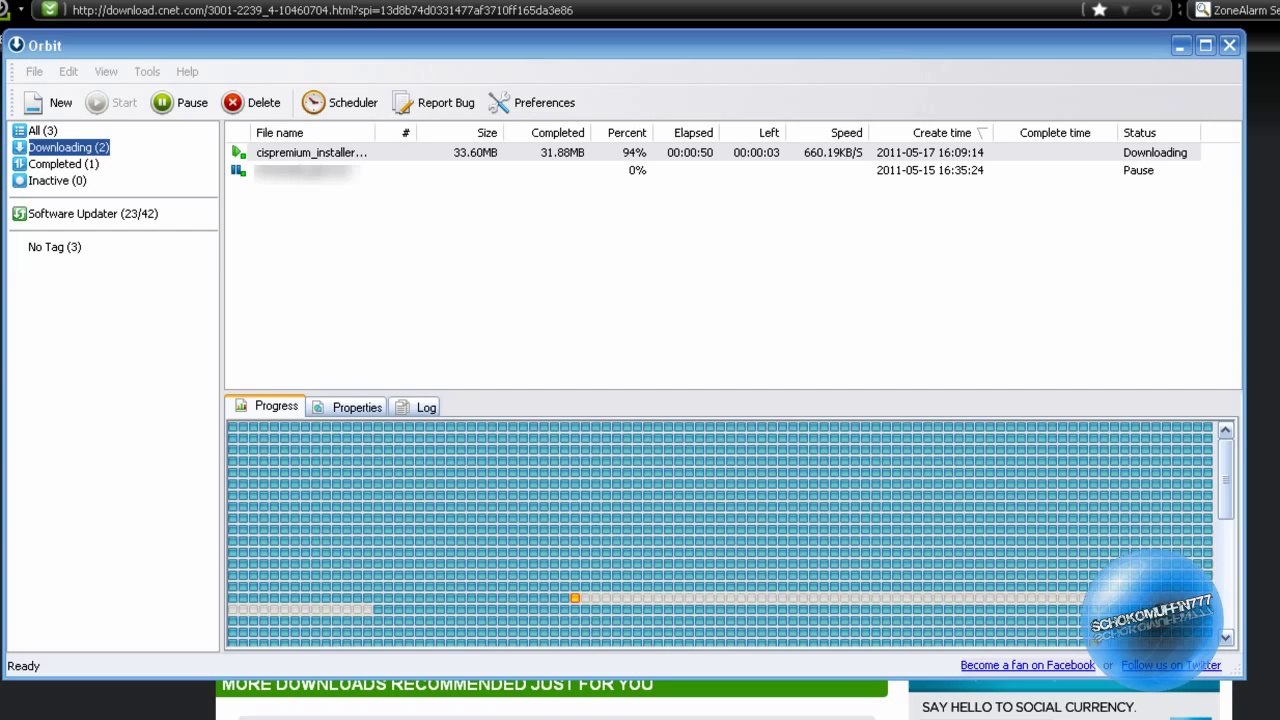Pause the selected download

click(x=179, y=103)
